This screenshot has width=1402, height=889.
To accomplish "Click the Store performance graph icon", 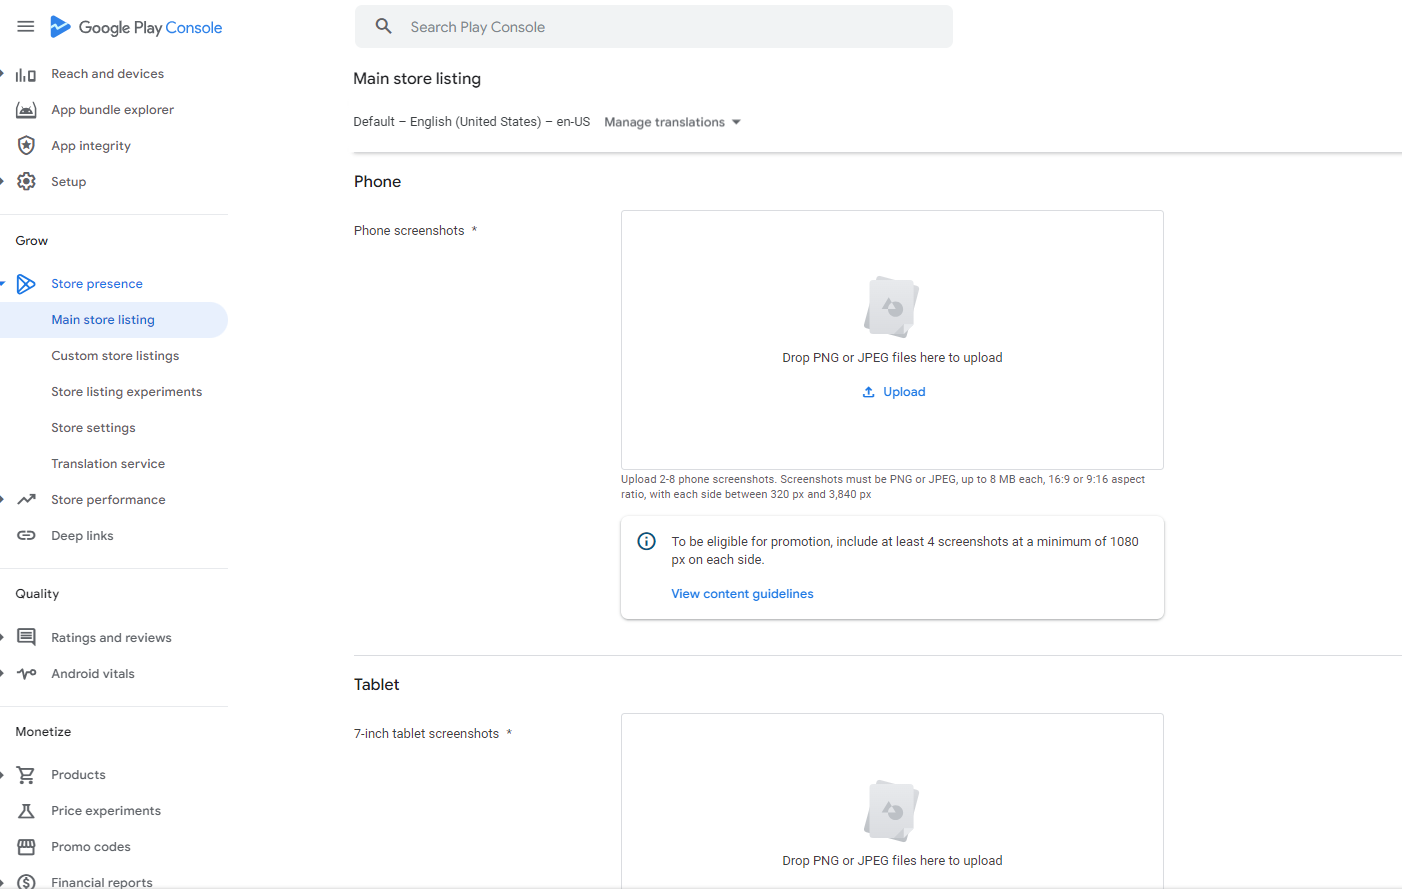I will click(x=25, y=499).
